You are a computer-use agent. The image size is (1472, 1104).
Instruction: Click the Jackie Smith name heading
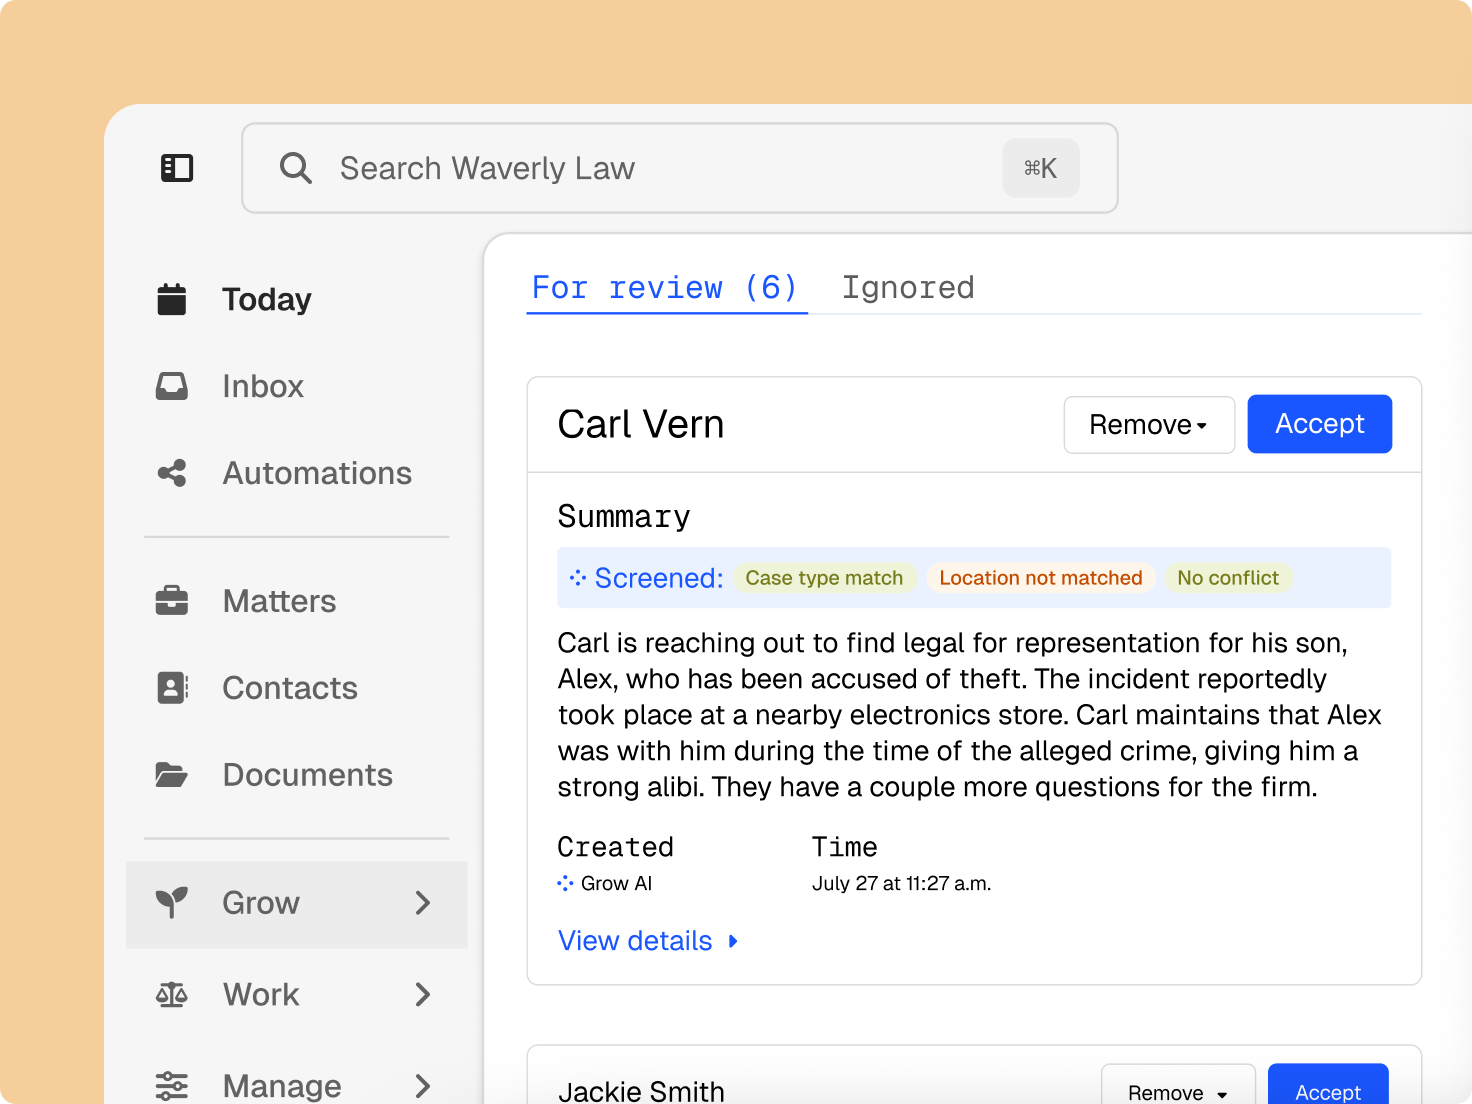click(x=641, y=1091)
